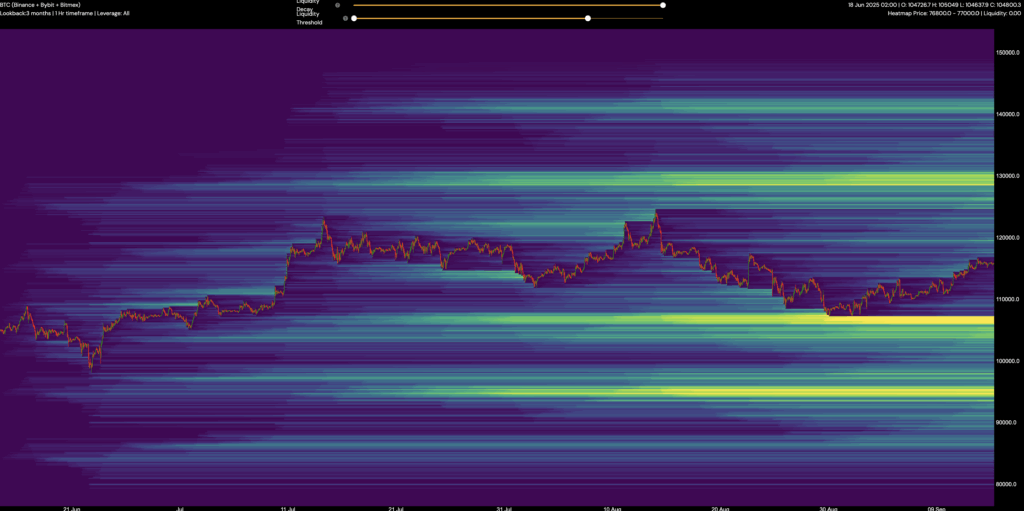Image resolution: width=1024 pixels, height=511 pixels.
Task: Click the 80000.0 price axis label
Action: 1006,484
